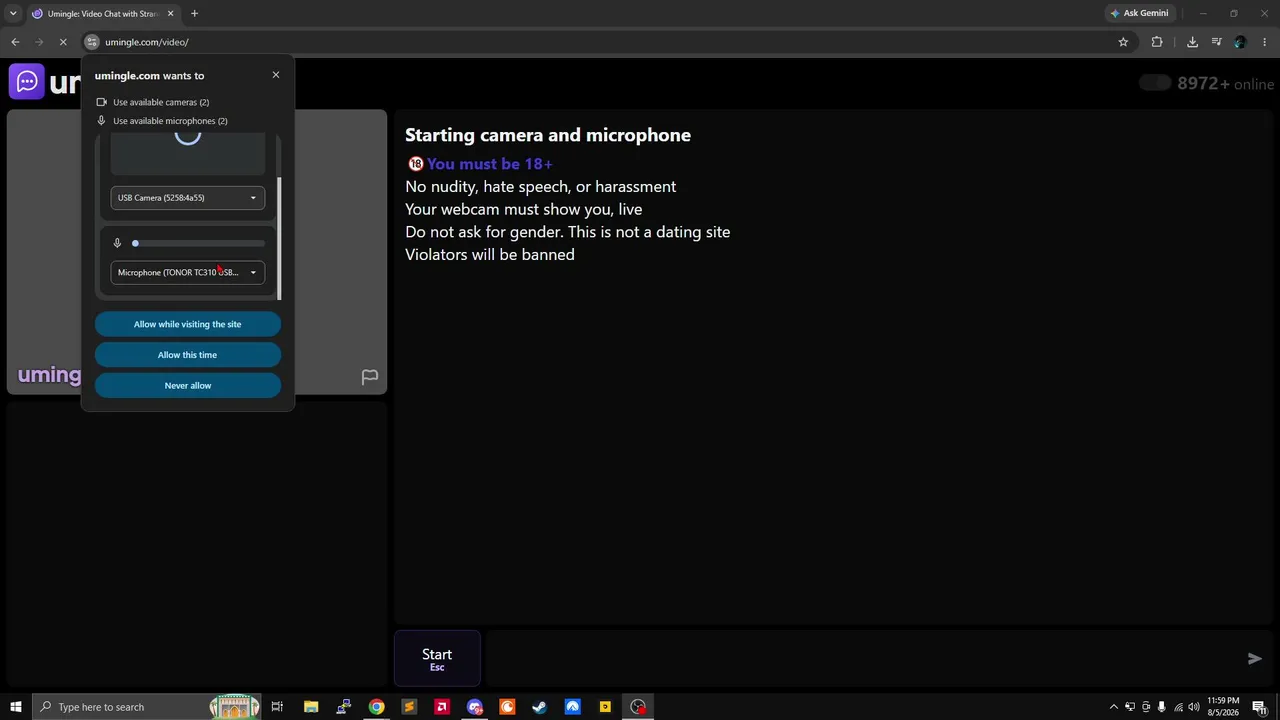Open Steam from the taskbar
The width and height of the screenshot is (1280, 720).
click(539, 707)
